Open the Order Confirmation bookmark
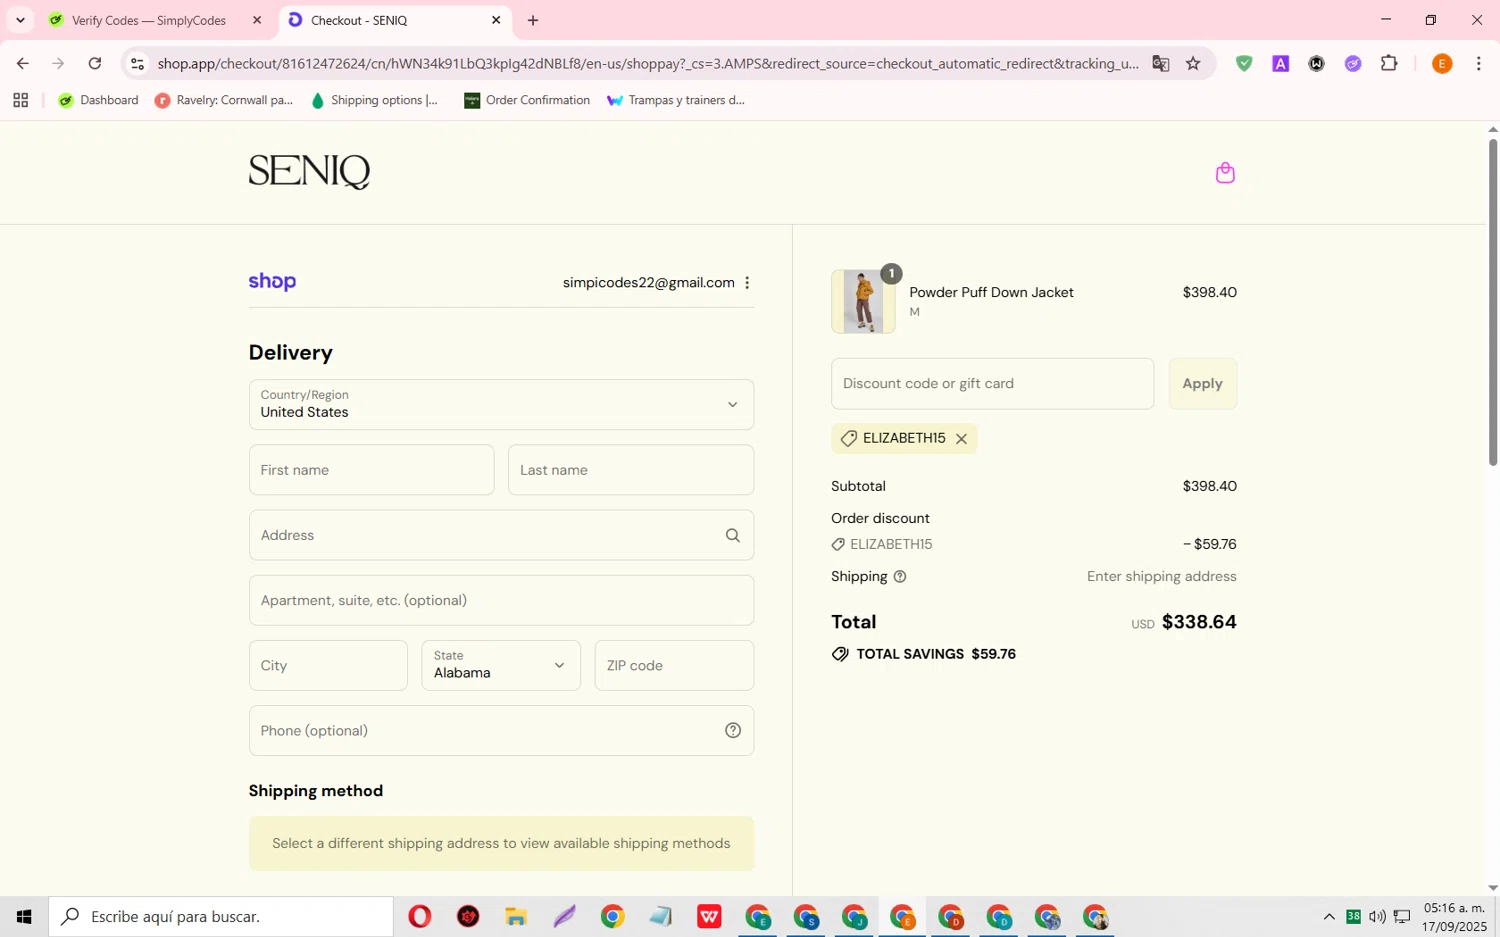The width and height of the screenshot is (1500, 937). [x=527, y=100]
